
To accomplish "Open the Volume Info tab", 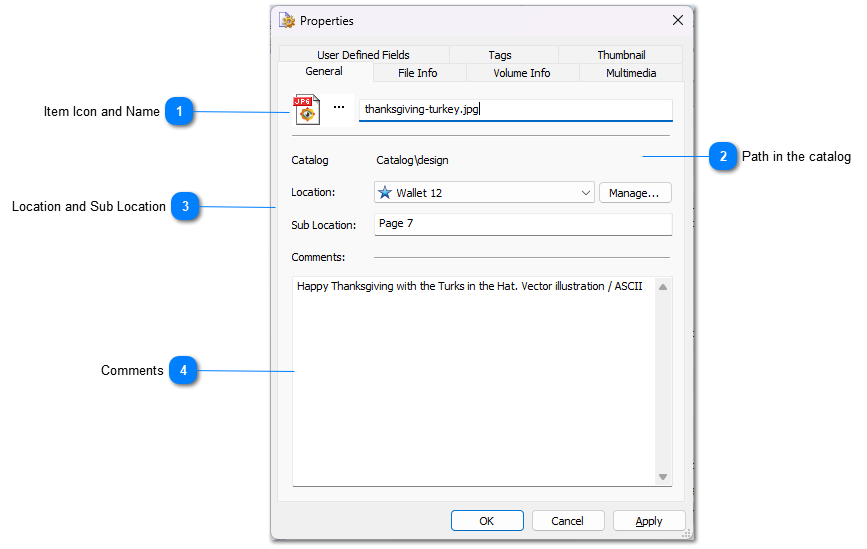I will coord(521,73).
